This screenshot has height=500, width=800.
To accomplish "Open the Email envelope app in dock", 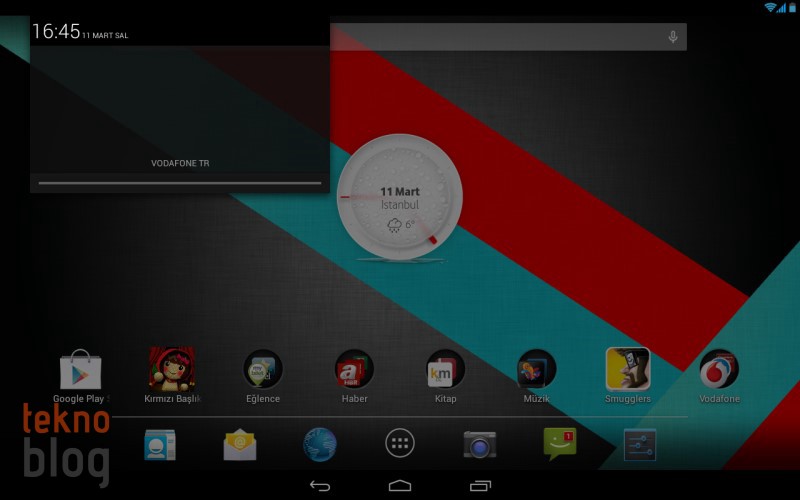I will pyautogui.click(x=240, y=443).
